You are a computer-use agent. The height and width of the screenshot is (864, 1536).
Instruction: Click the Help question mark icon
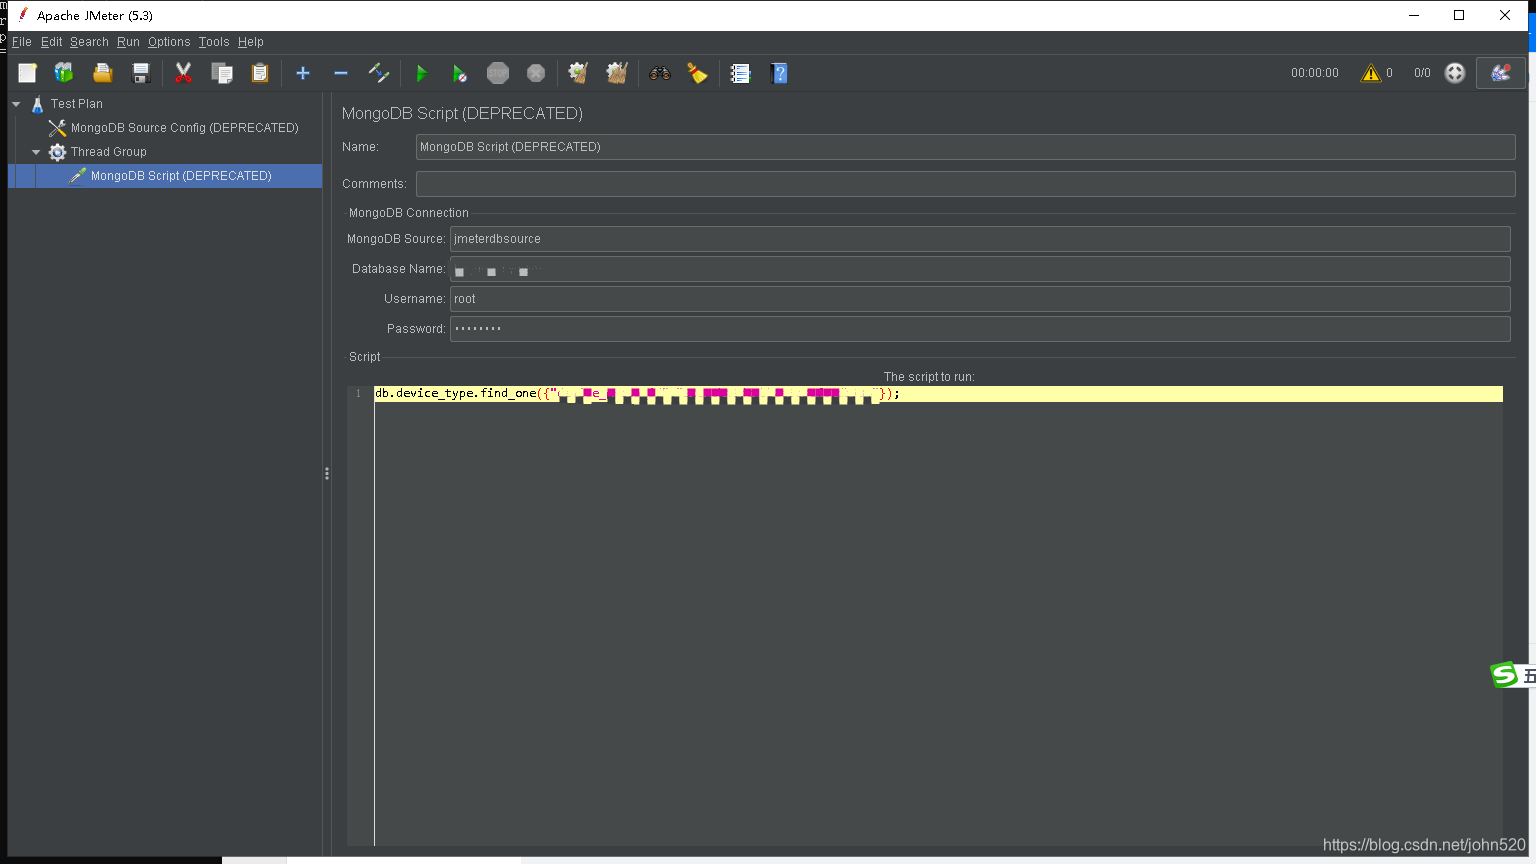click(779, 73)
